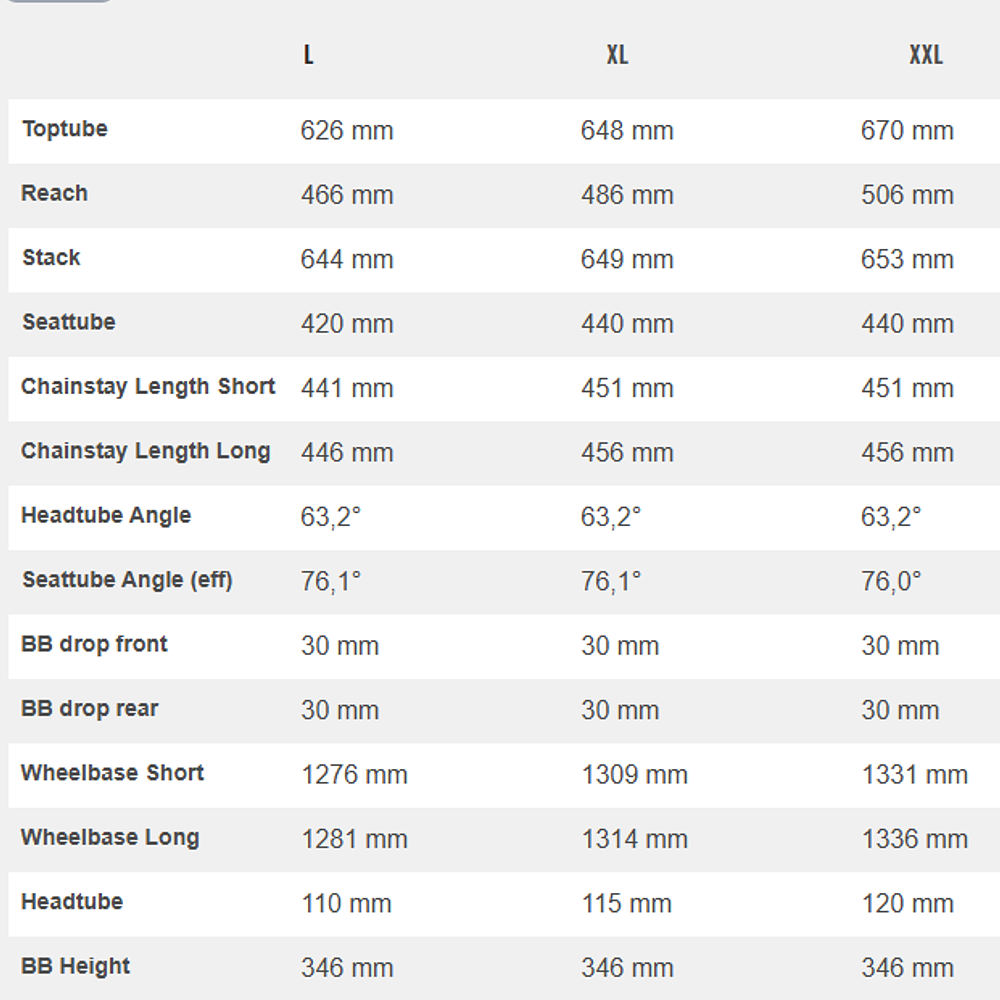The height and width of the screenshot is (1000, 1000).
Task: Select the BB drop front label
Action: [94, 644]
